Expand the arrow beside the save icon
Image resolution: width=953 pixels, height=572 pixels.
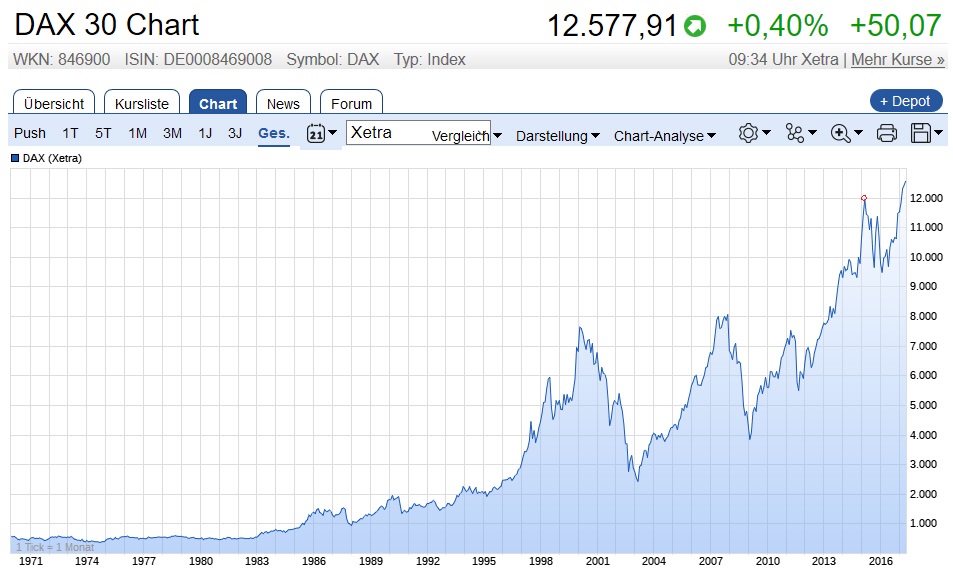click(x=939, y=133)
